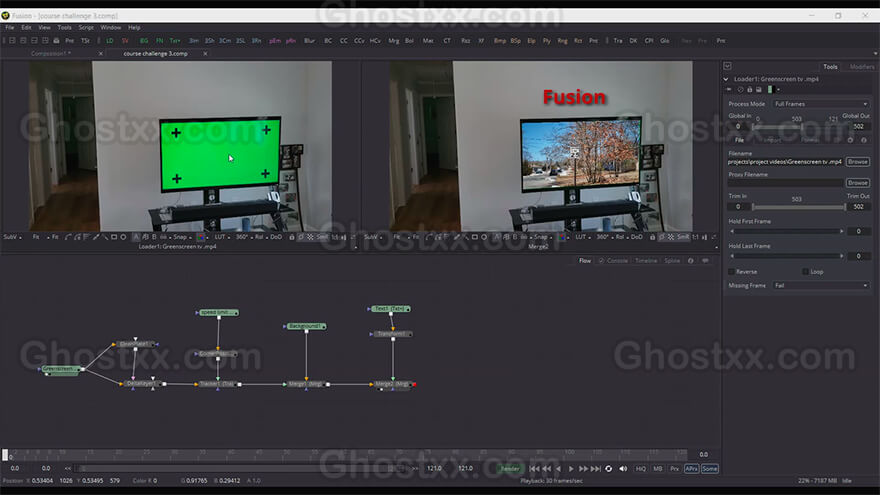Select the Merge2 node in flow
The height and width of the screenshot is (495, 880).
coord(392,384)
